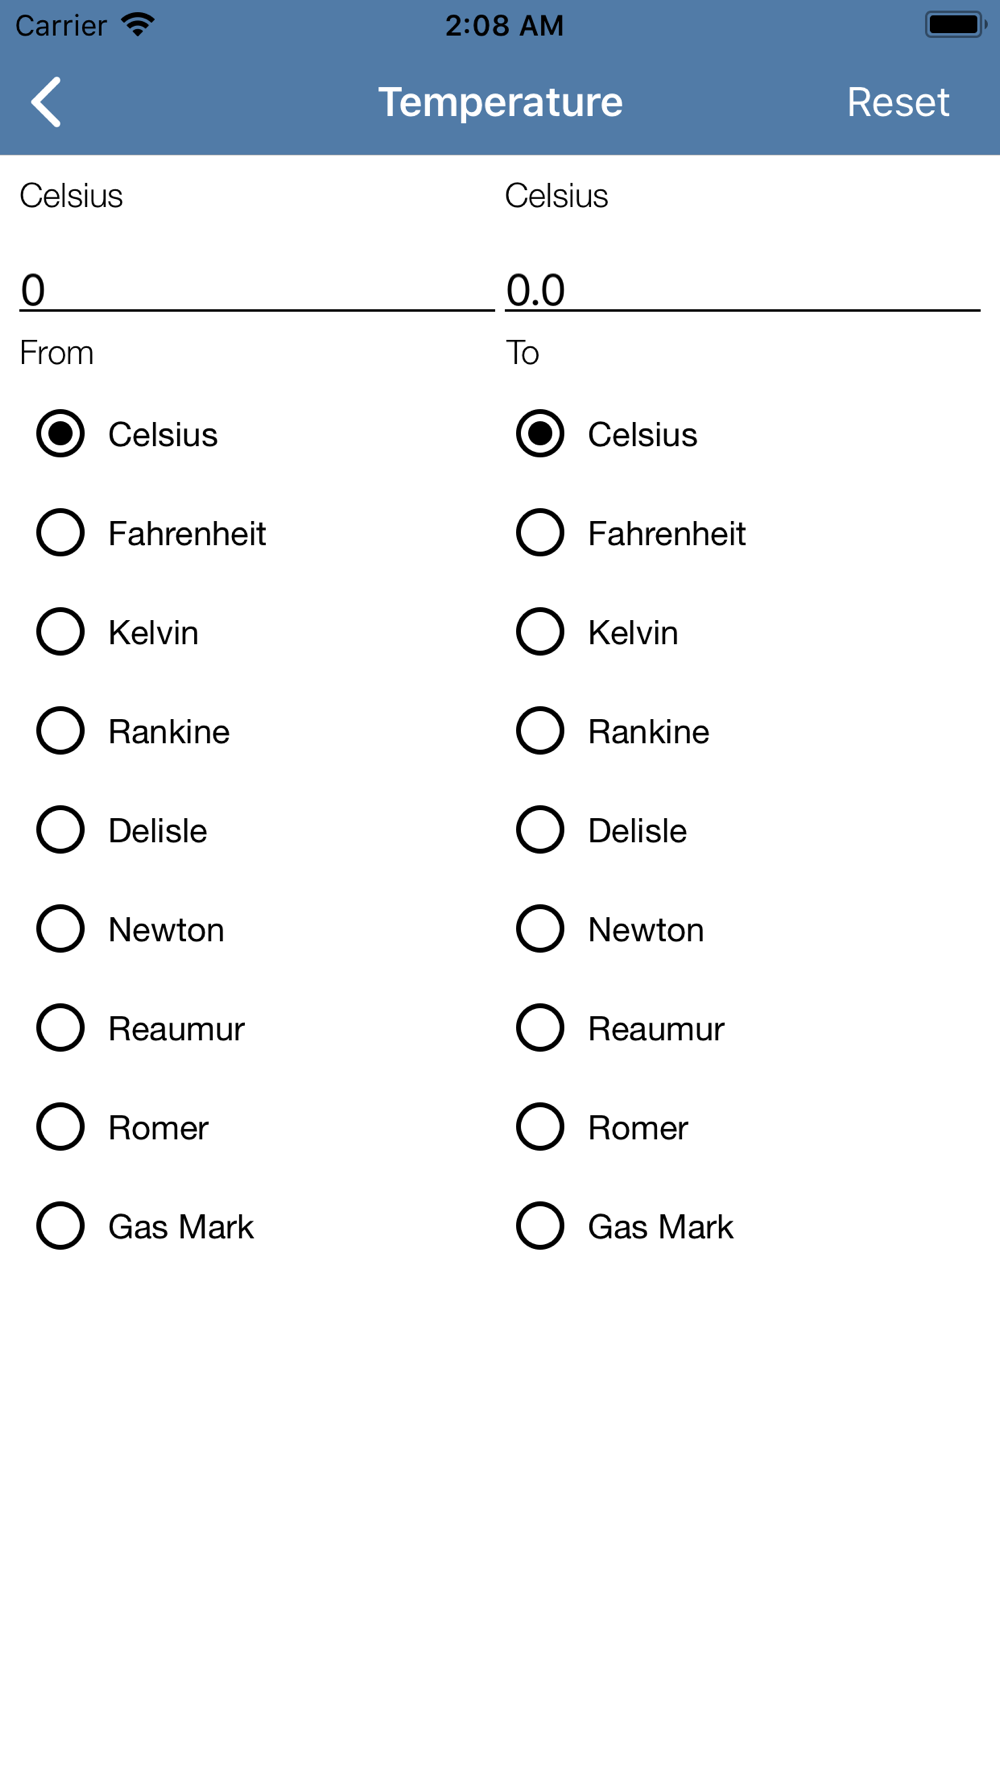Select Fahrenheit in the From list
Viewport: 1000px width, 1778px height.
[152, 533]
